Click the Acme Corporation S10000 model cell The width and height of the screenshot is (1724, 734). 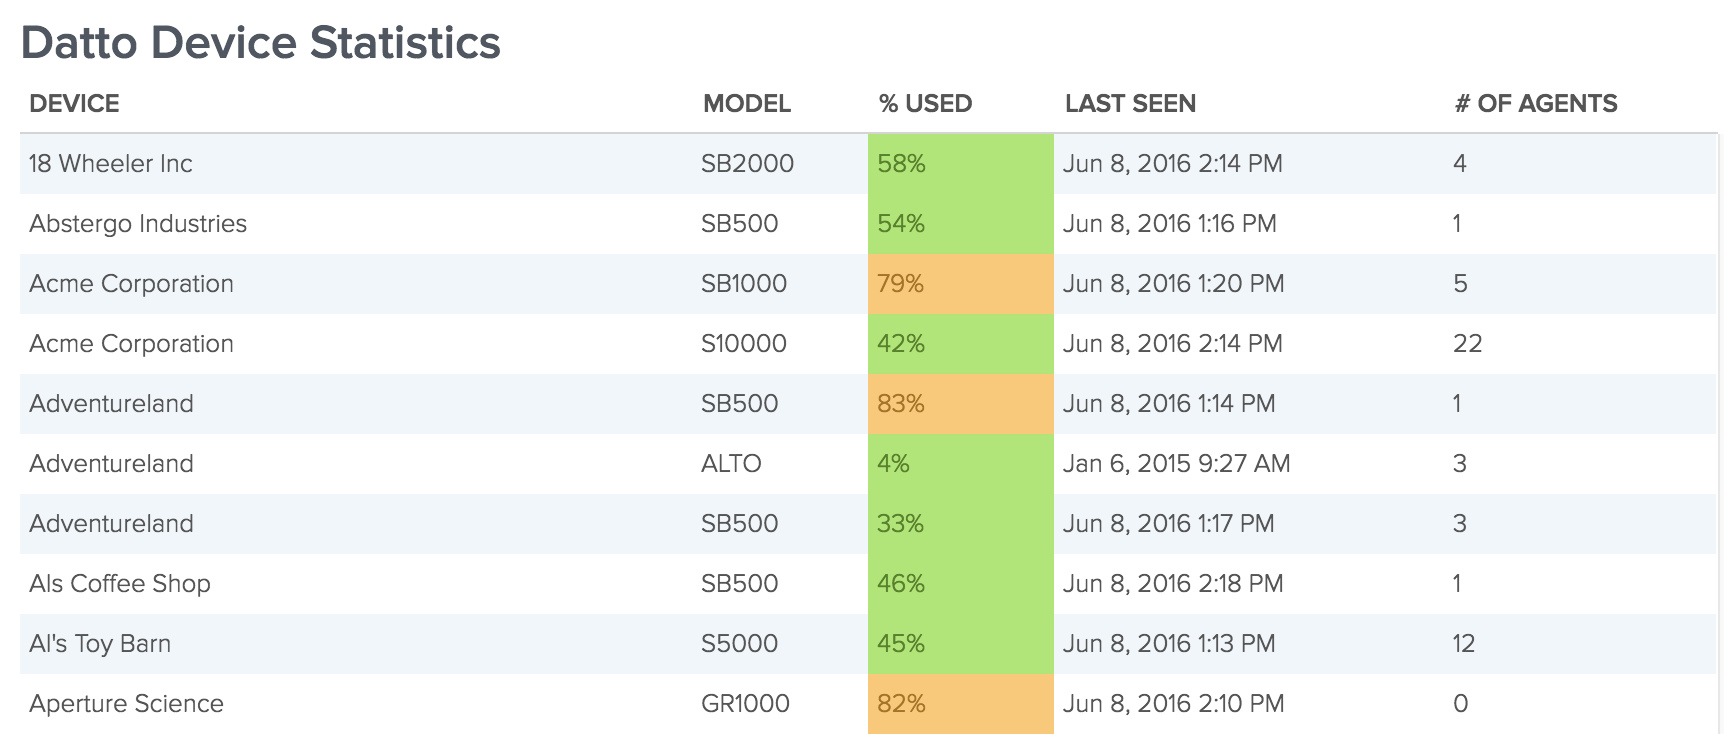click(x=744, y=344)
